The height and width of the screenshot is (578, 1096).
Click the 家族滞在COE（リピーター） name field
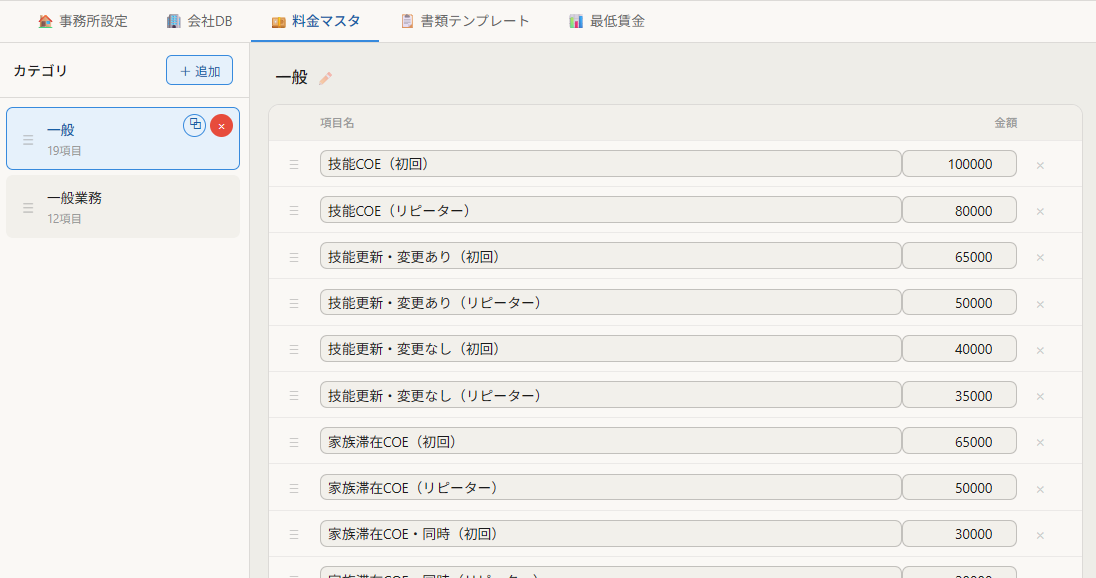pyautogui.click(x=611, y=487)
